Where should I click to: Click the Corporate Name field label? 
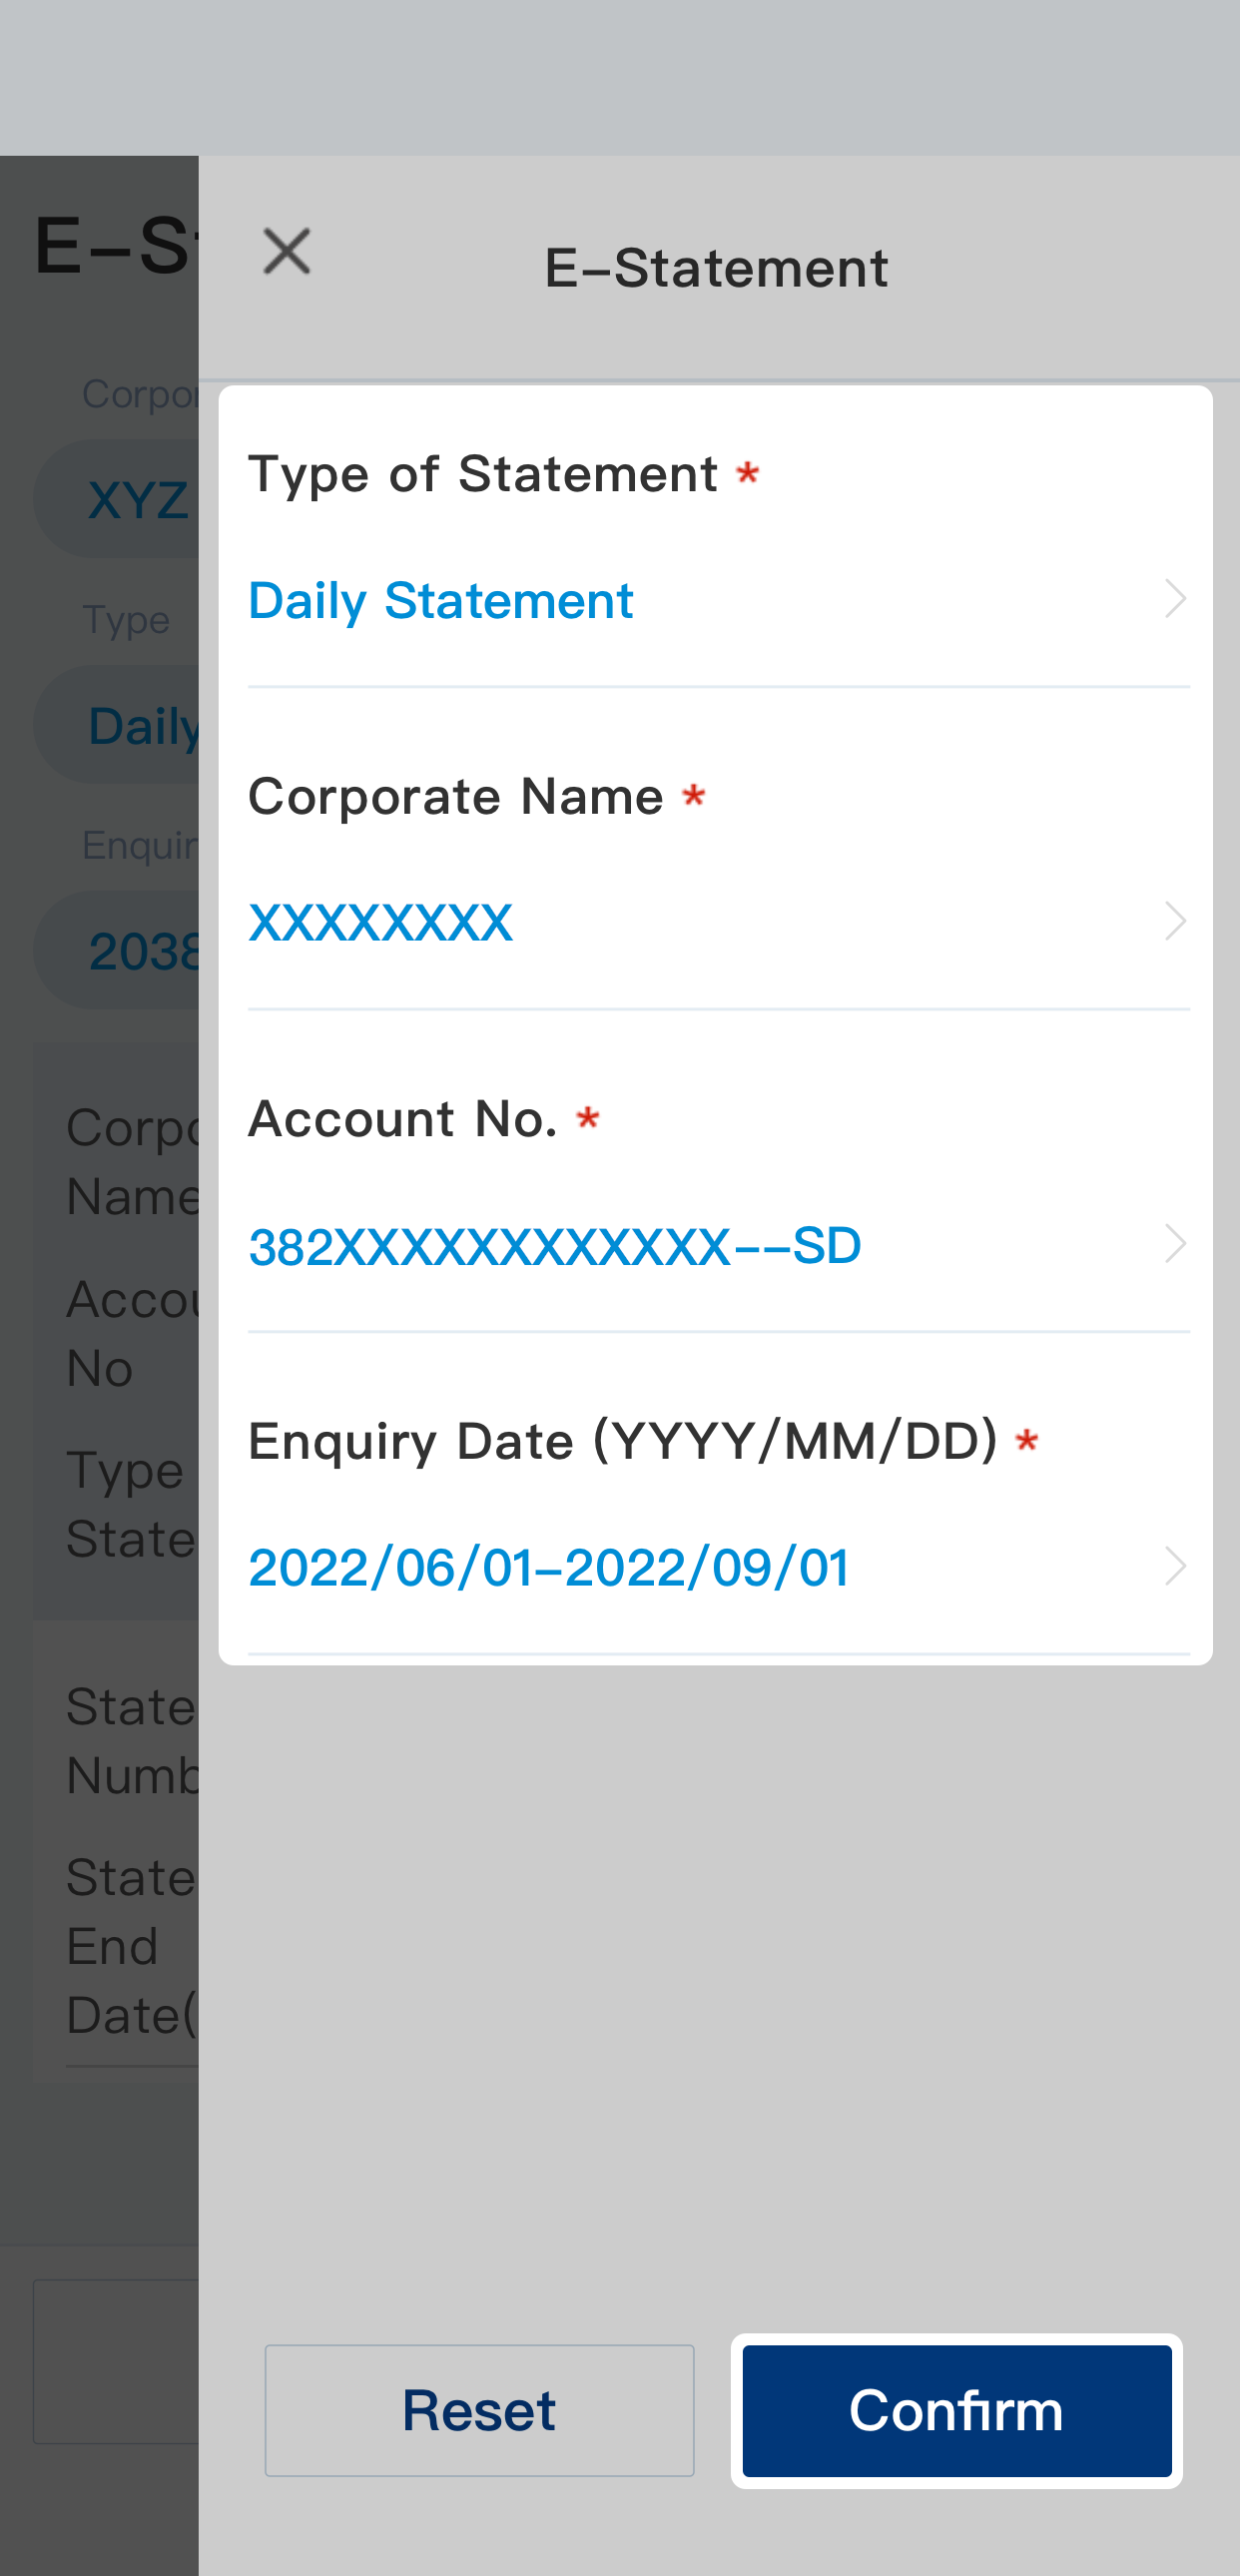pyautogui.click(x=456, y=797)
